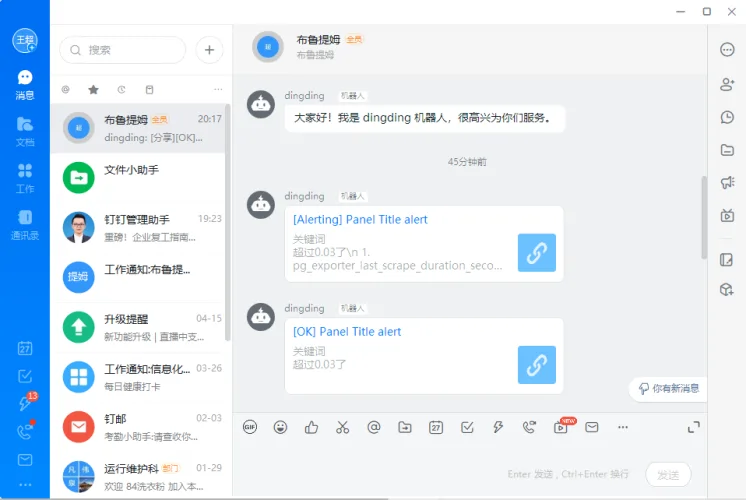Select the 布鲁提姆 group conversation
The height and width of the screenshot is (500, 746).
pos(138,128)
